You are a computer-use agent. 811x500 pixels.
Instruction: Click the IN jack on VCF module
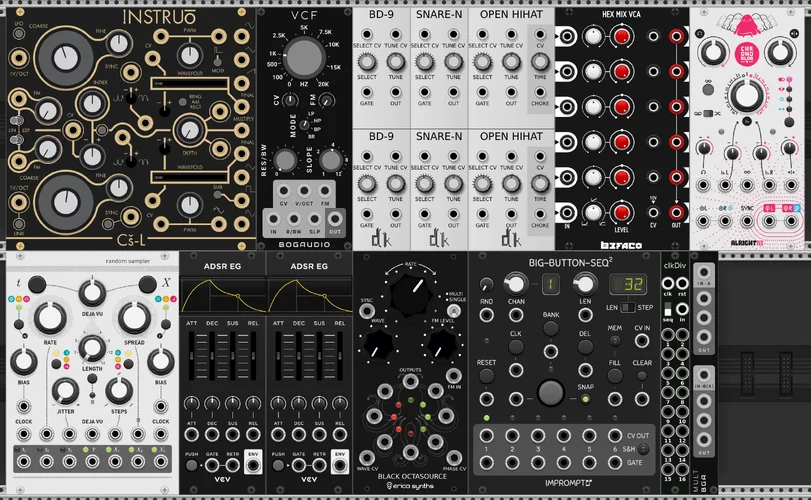(x=273, y=219)
